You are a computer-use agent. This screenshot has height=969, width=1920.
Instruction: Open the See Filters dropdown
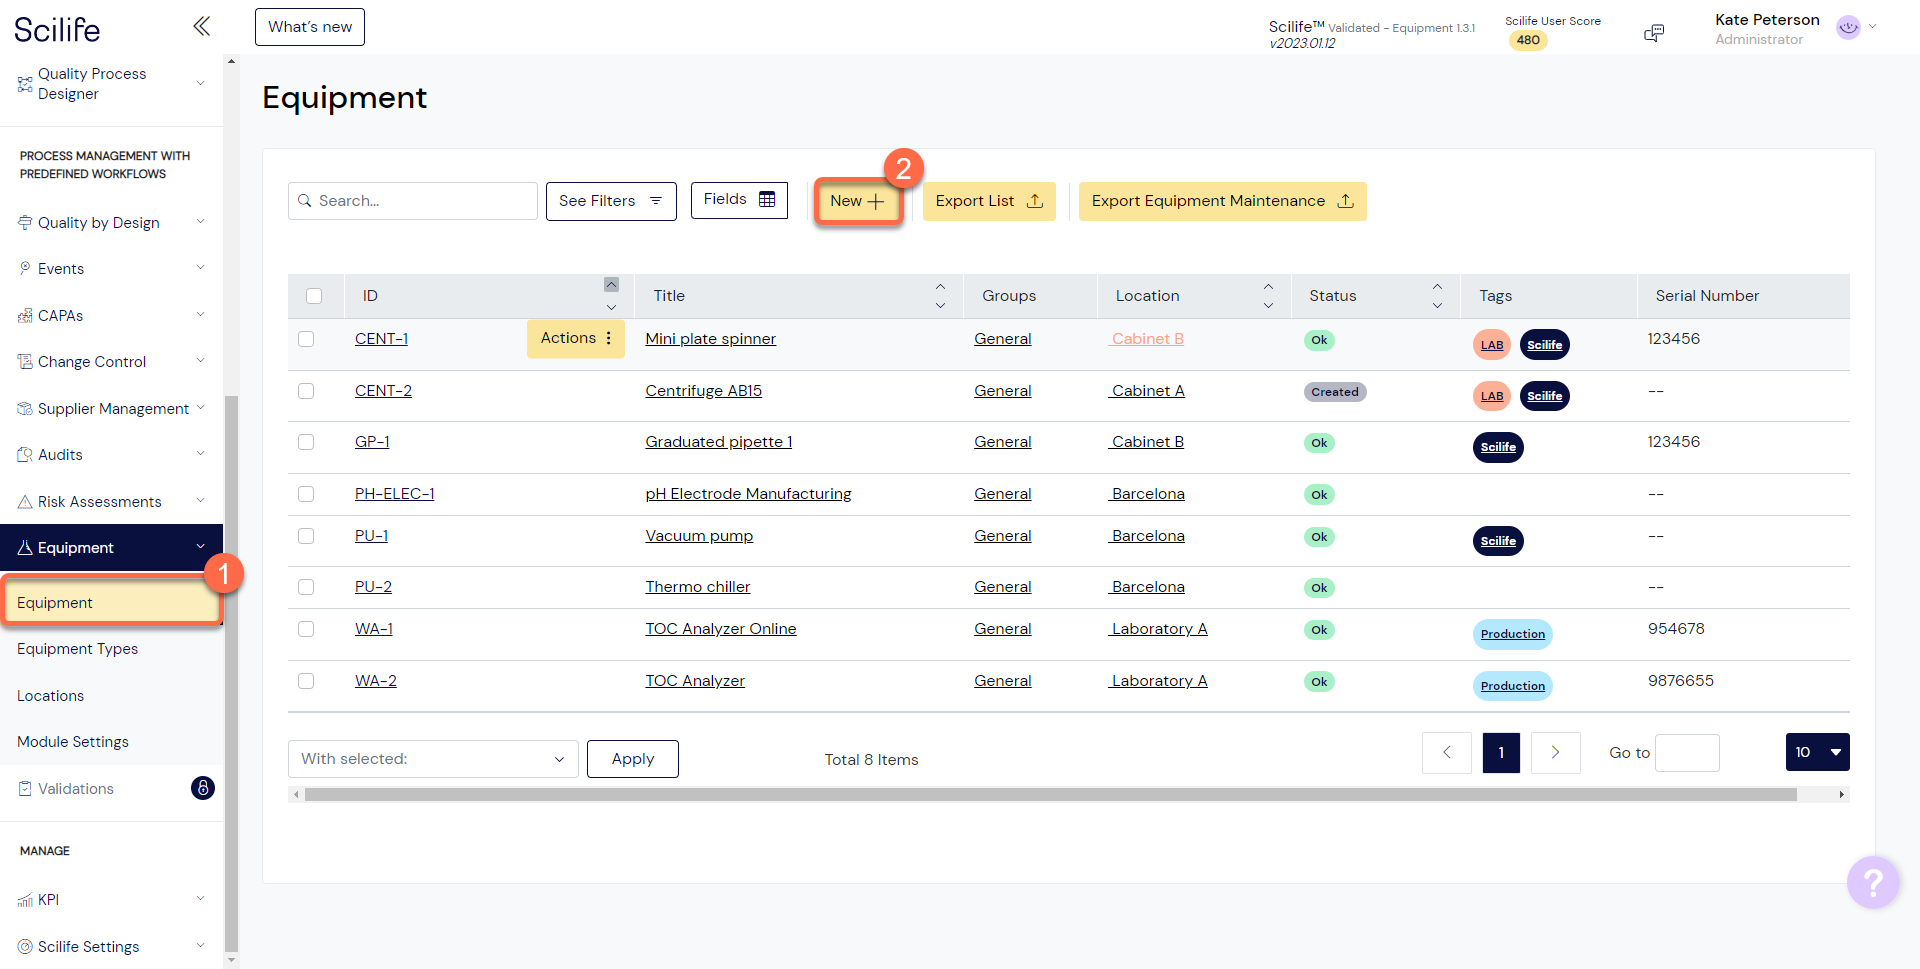(x=611, y=201)
